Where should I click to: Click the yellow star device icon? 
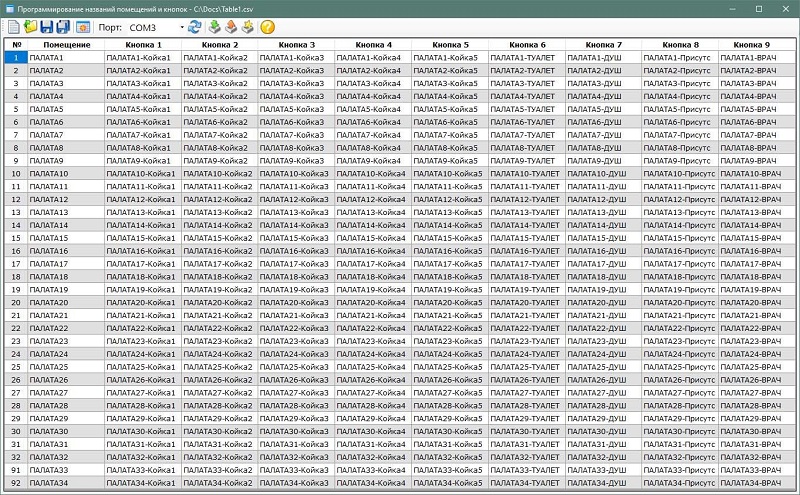248,27
